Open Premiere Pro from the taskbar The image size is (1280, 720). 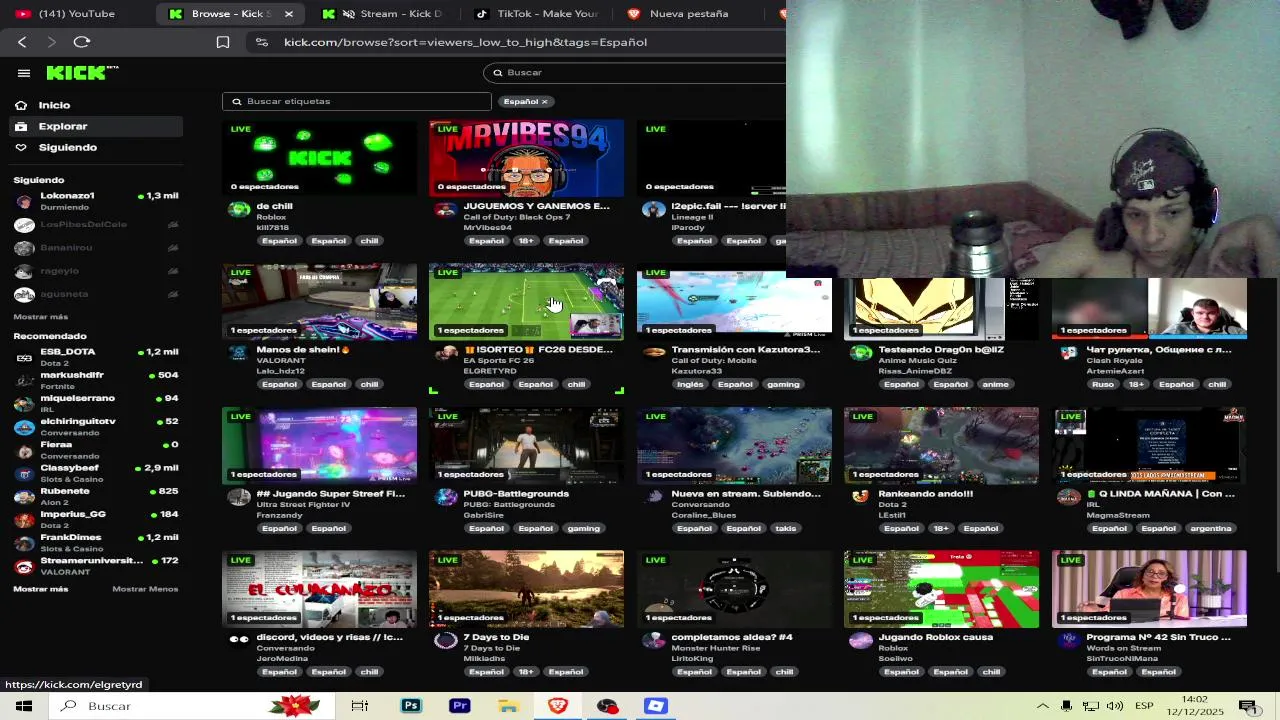pos(460,706)
